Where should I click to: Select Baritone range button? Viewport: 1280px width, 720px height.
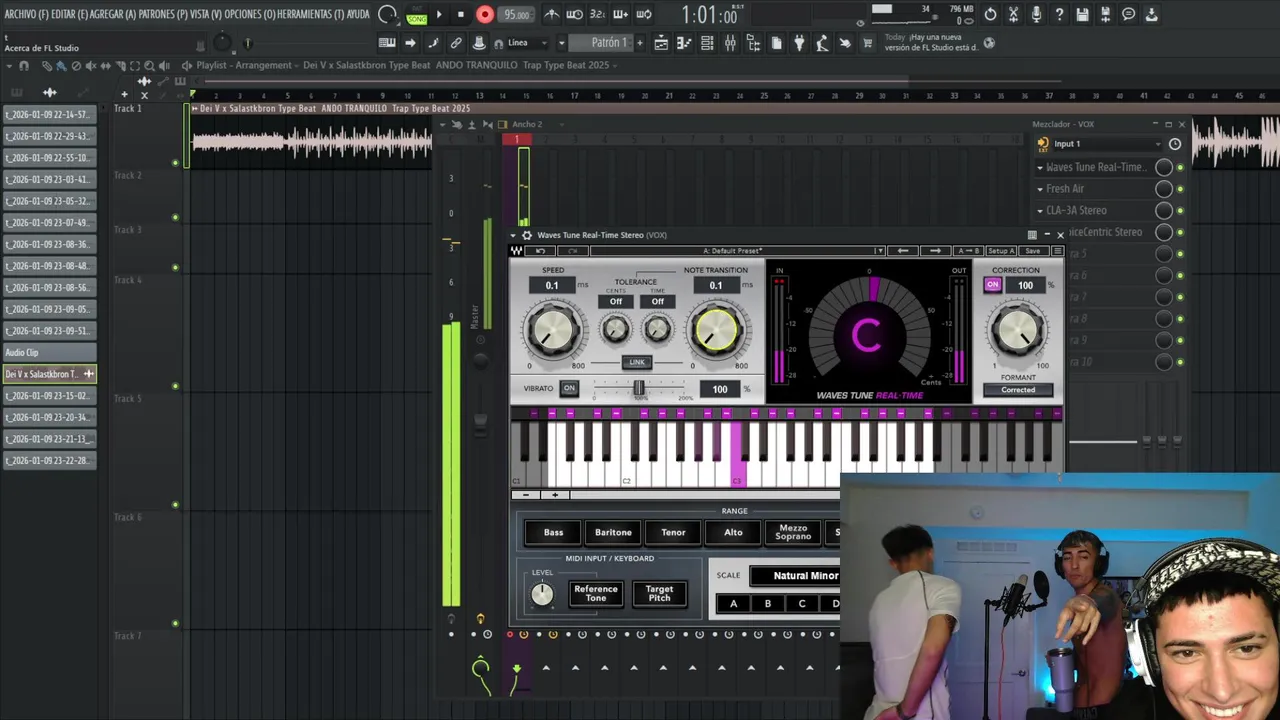click(613, 532)
